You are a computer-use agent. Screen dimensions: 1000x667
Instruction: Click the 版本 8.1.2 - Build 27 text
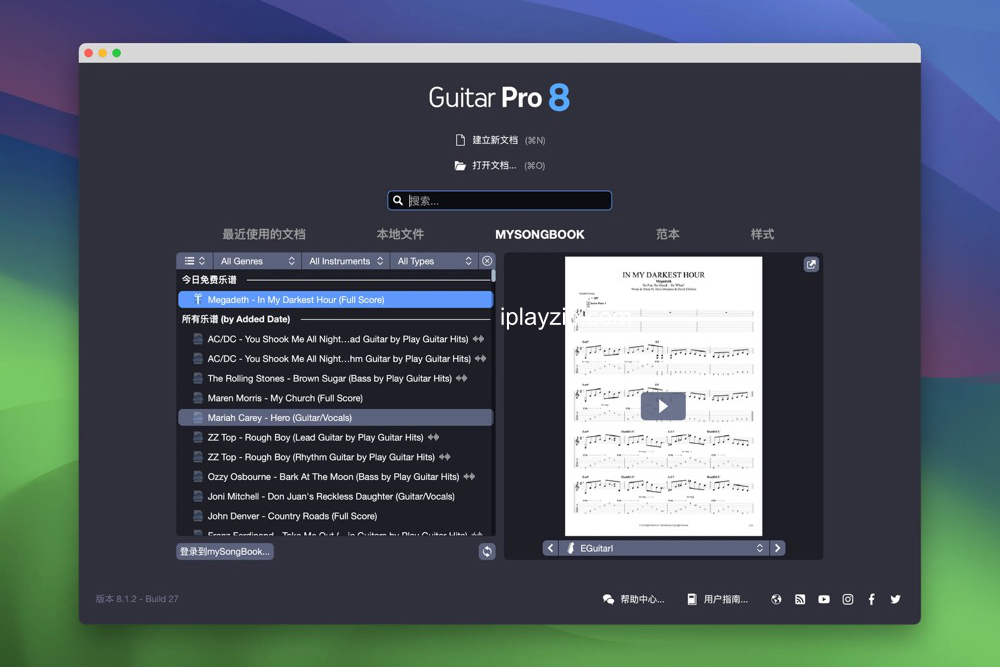click(x=137, y=599)
